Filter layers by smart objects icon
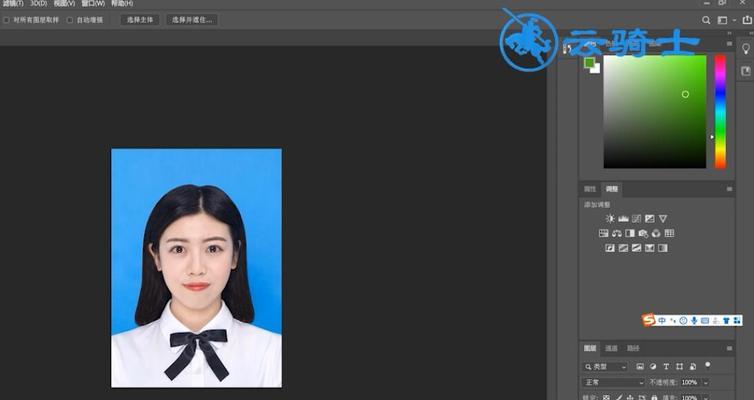Viewport: 754px width, 400px height. click(x=693, y=366)
